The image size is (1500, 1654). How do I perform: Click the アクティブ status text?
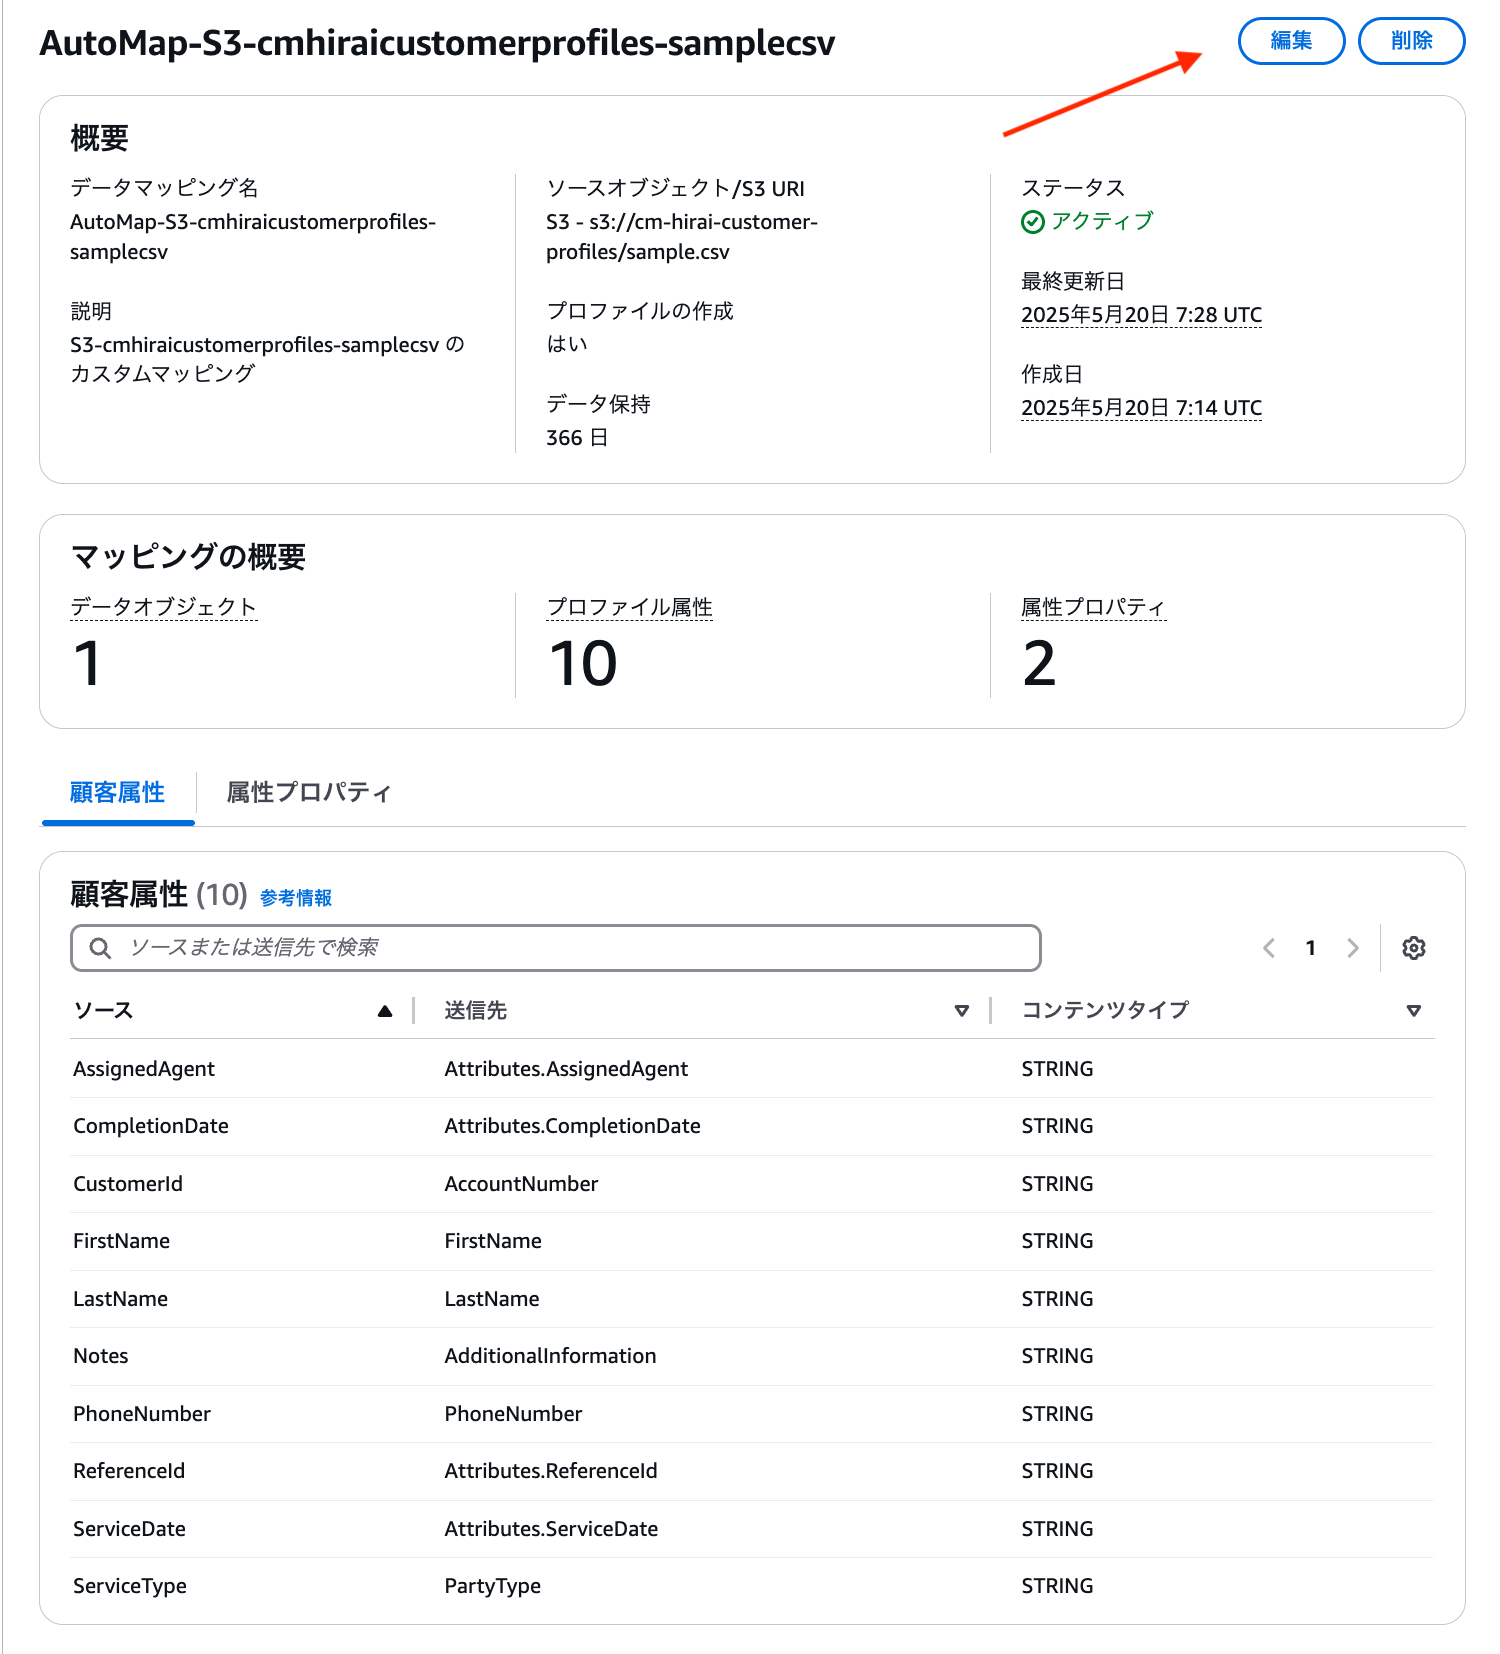[1102, 221]
